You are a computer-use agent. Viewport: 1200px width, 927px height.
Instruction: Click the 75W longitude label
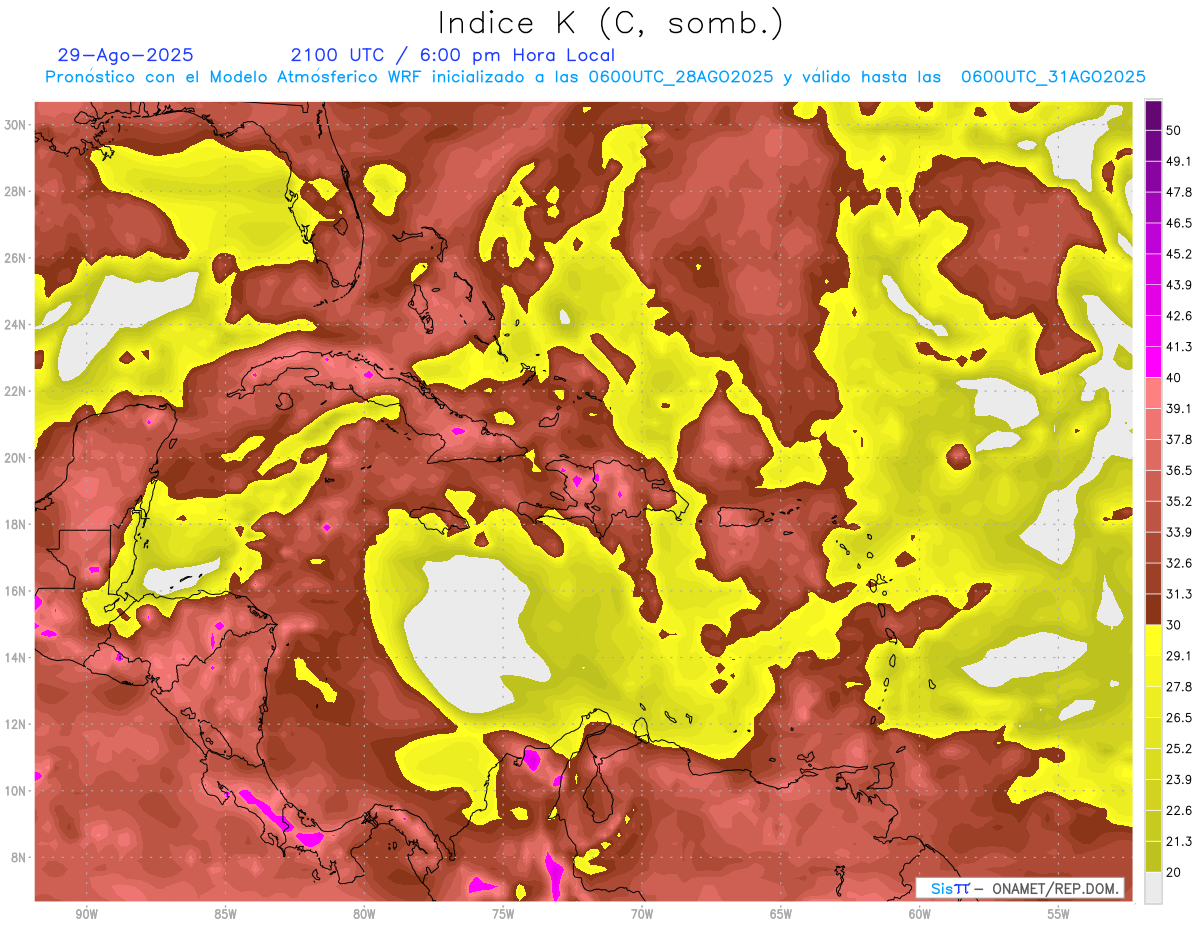coord(503,915)
